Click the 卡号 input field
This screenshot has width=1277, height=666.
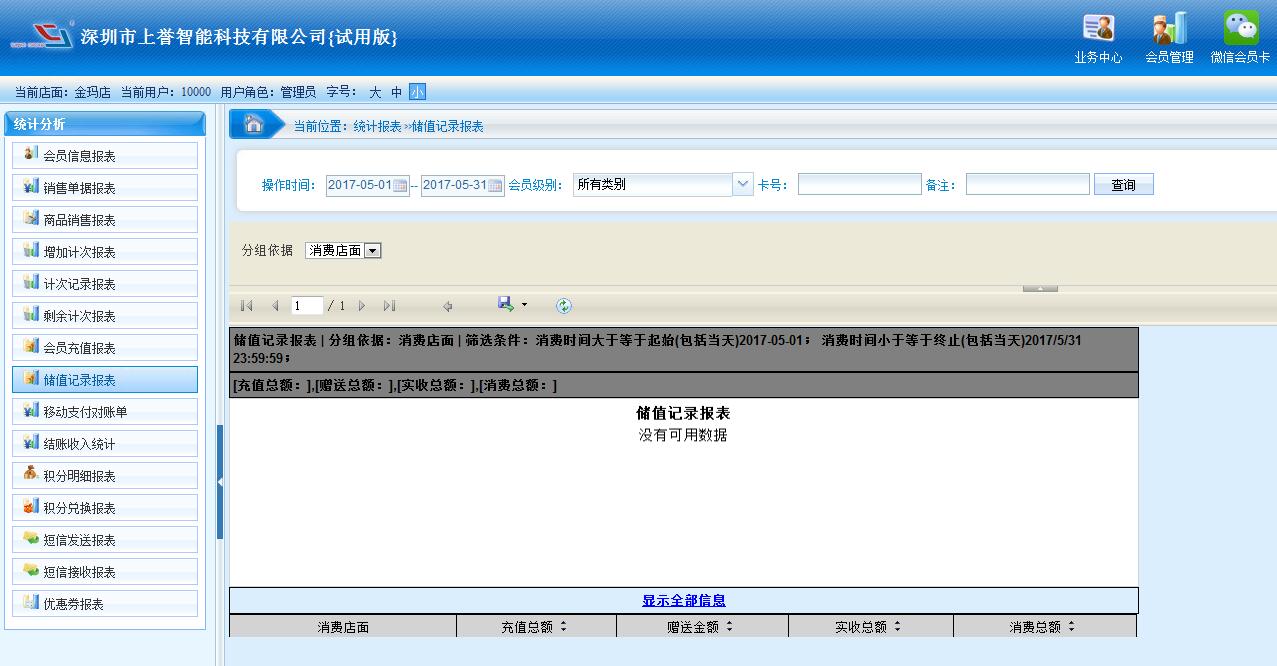coord(859,184)
